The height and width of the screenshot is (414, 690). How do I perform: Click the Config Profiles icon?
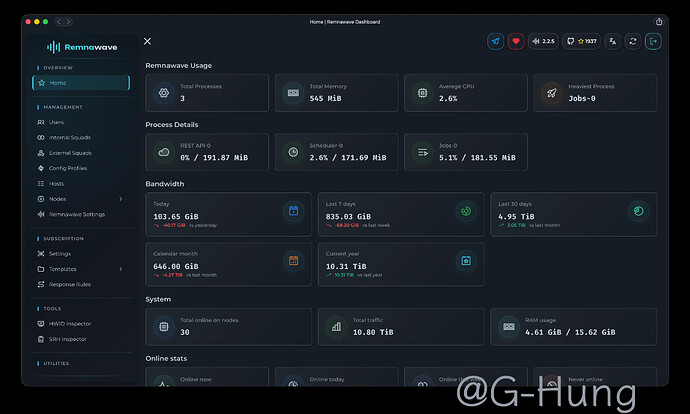(41, 168)
